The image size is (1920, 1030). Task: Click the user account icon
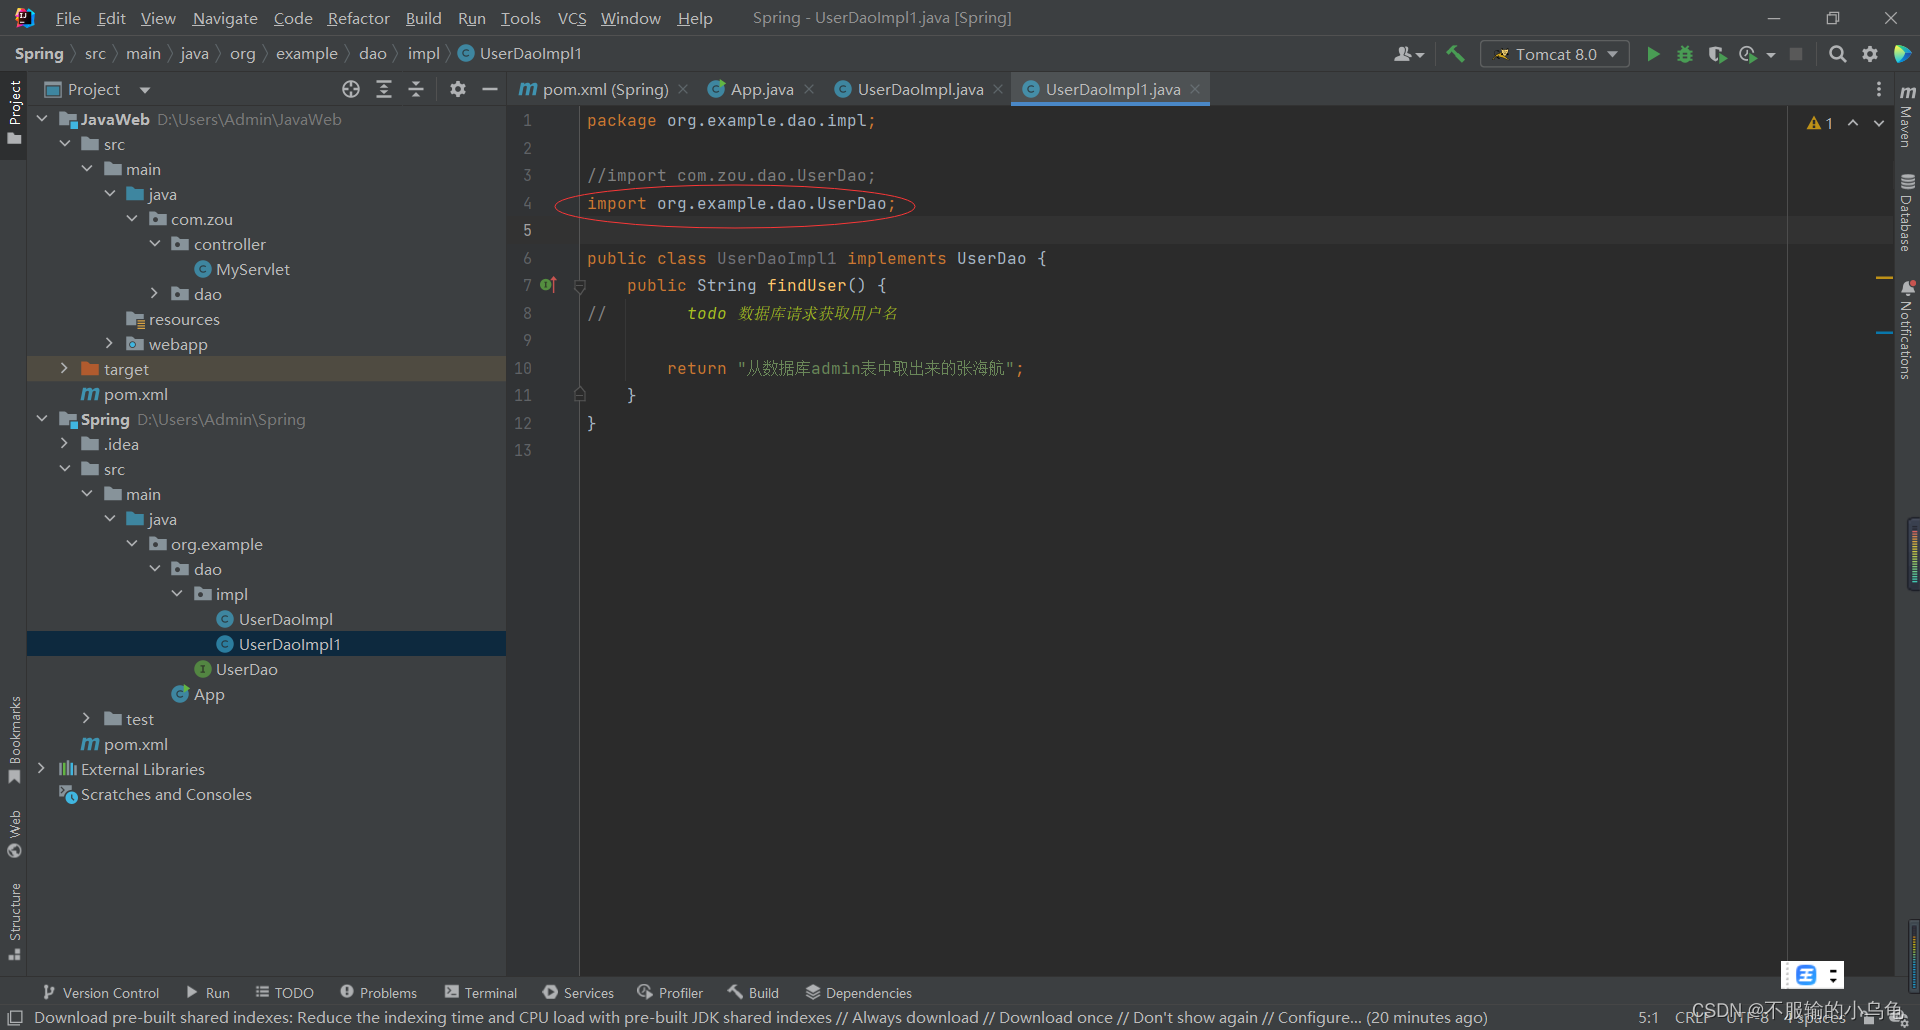1408,54
